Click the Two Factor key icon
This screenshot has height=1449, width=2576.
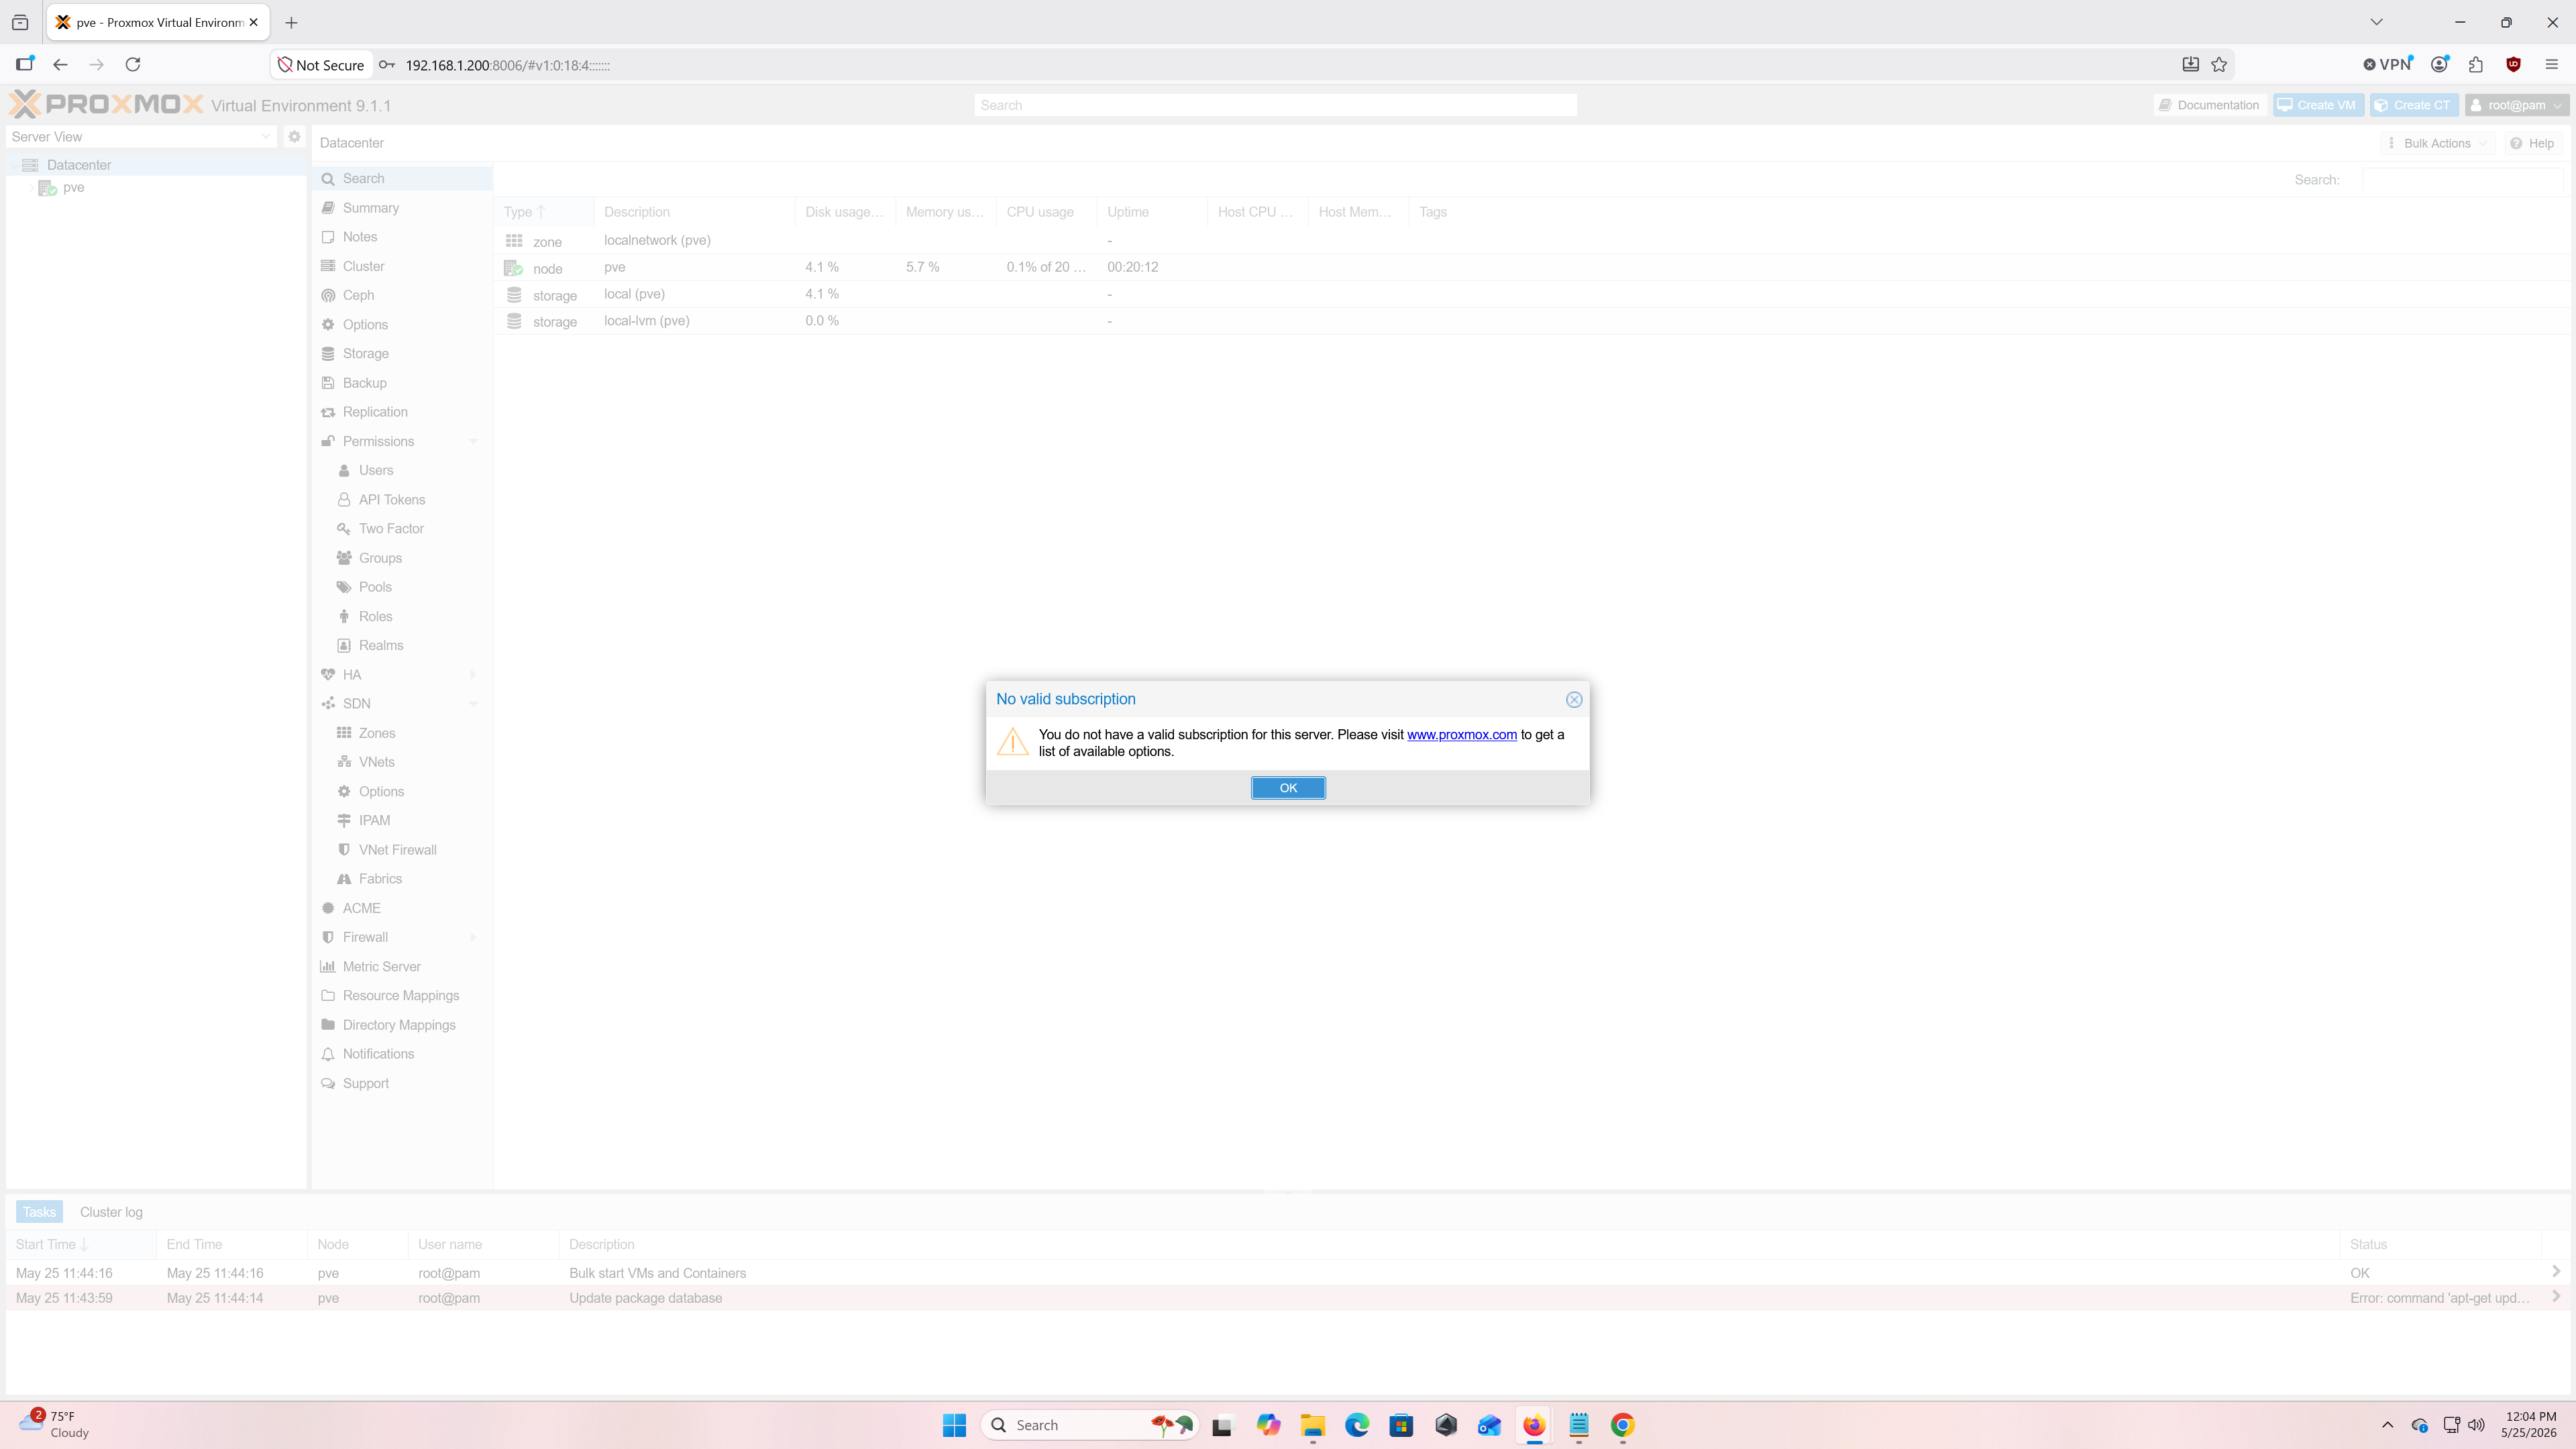(x=344, y=529)
